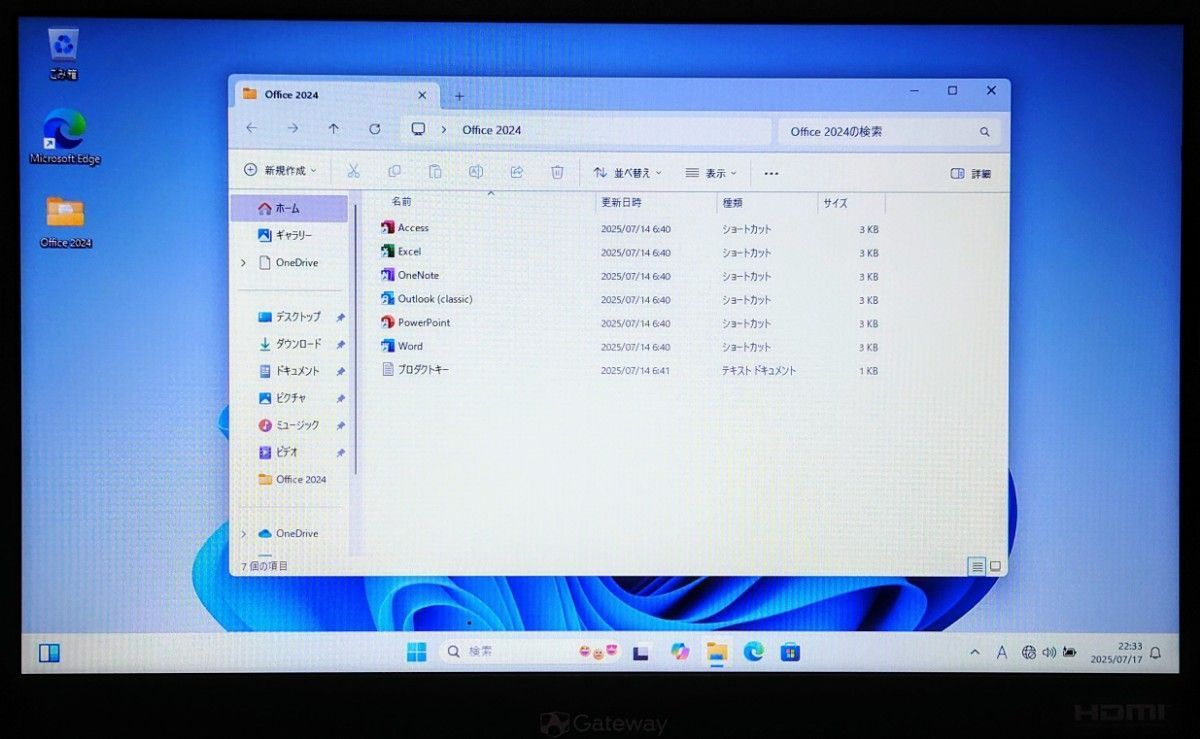1200x739 pixels.
Task: Toggle the 詳細 details pane
Action: pyautogui.click(x=967, y=173)
